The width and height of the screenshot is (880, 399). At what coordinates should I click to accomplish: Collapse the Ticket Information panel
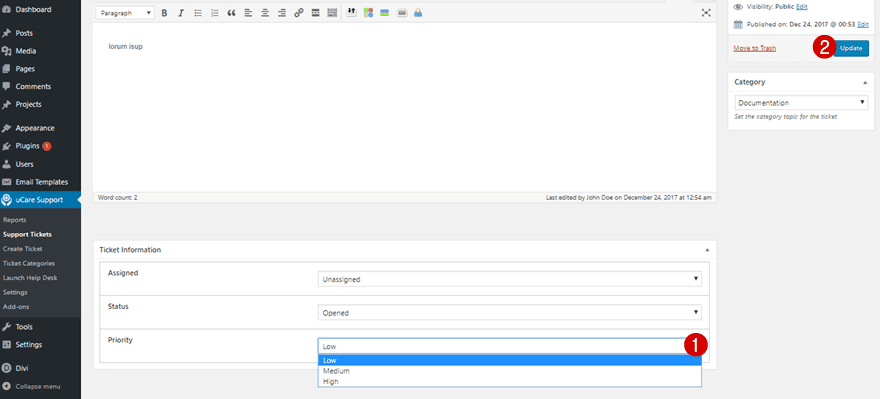click(x=707, y=250)
